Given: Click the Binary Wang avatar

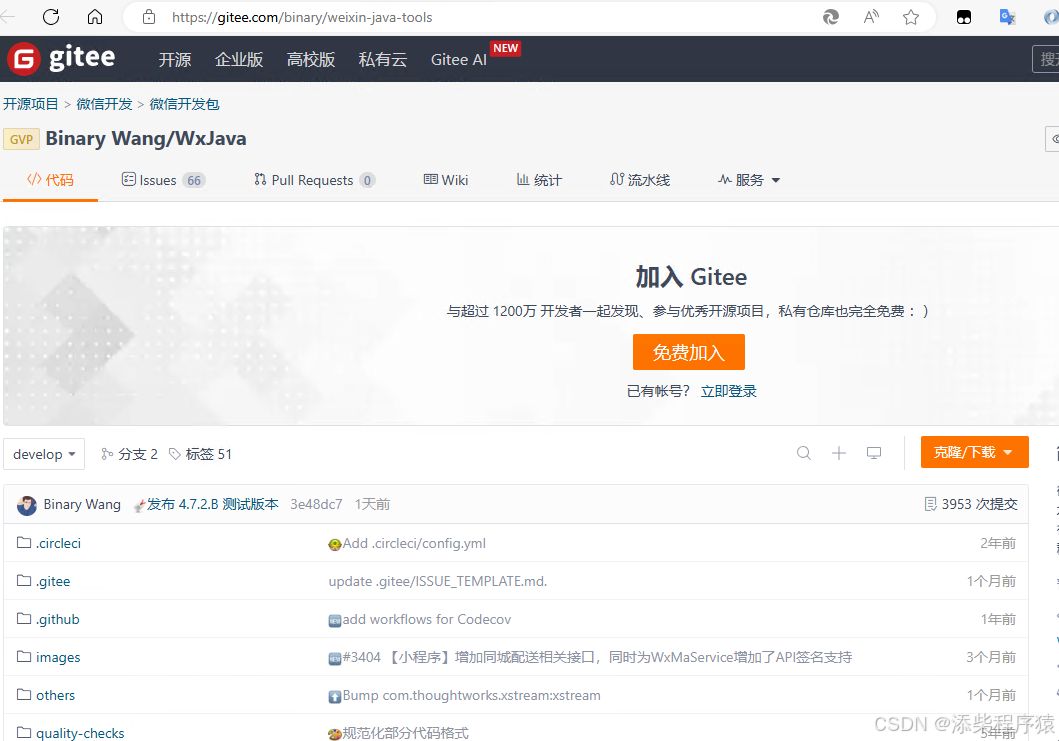Looking at the screenshot, I should [x=26, y=505].
